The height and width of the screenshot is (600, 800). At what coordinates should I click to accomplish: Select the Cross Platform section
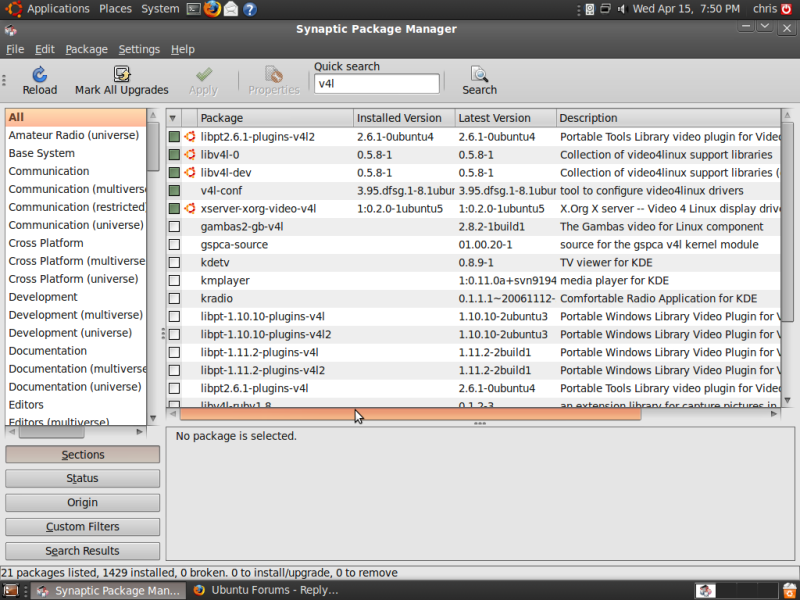click(76, 243)
